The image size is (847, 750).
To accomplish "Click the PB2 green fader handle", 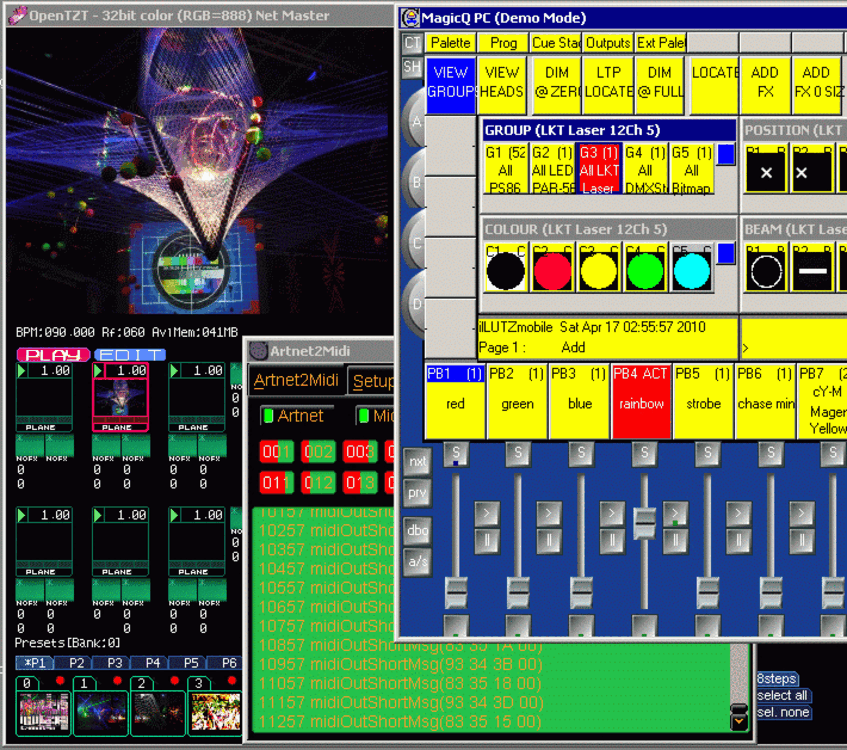I will 518,592.
